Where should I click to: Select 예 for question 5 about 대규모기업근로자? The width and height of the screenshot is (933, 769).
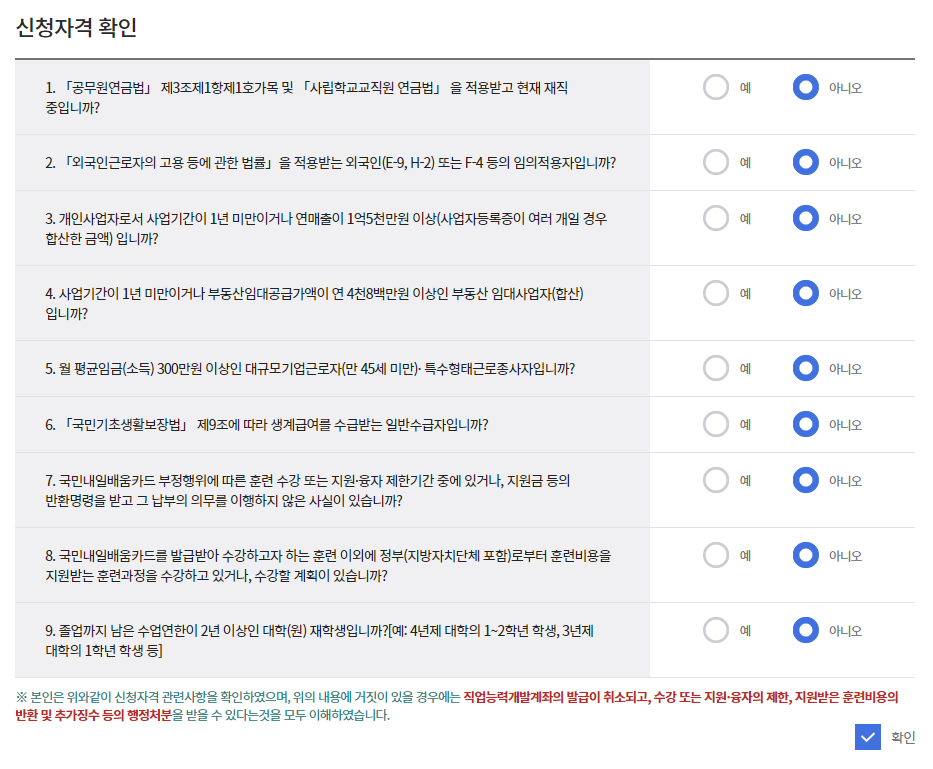click(x=716, y=368)
